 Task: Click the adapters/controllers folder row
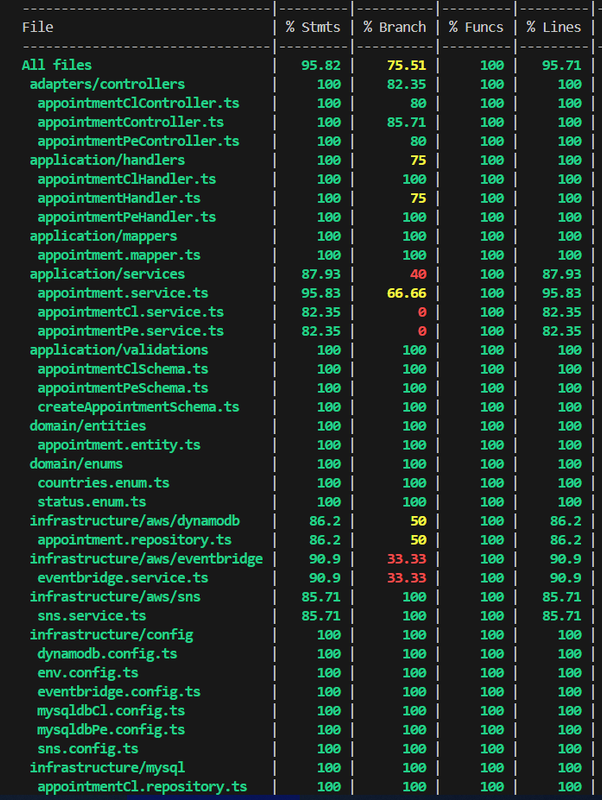click(107, 84)
